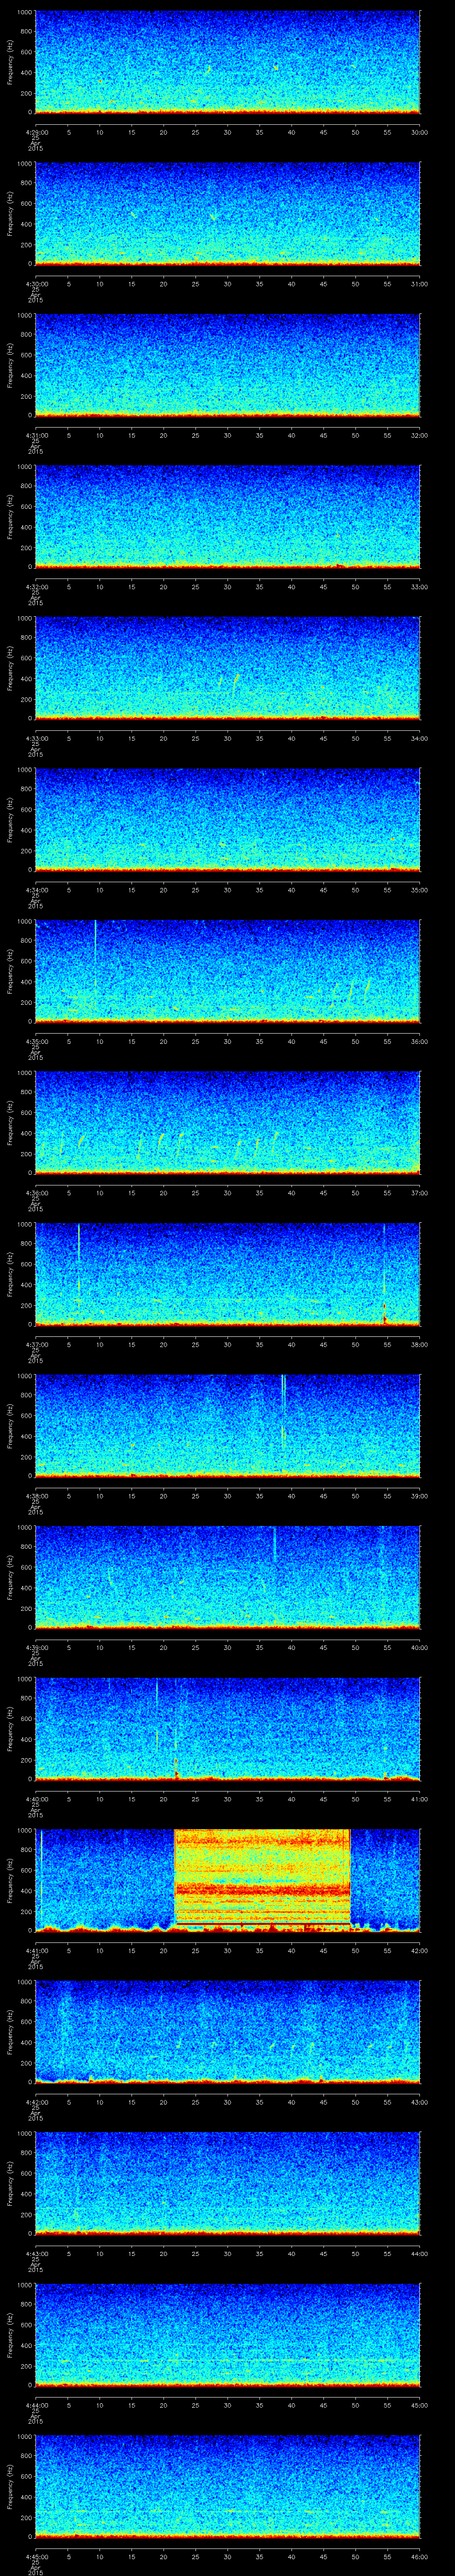Click the vertical spike near 6 seconds in 4:37:00 spectrogram

click(78, 1262)
